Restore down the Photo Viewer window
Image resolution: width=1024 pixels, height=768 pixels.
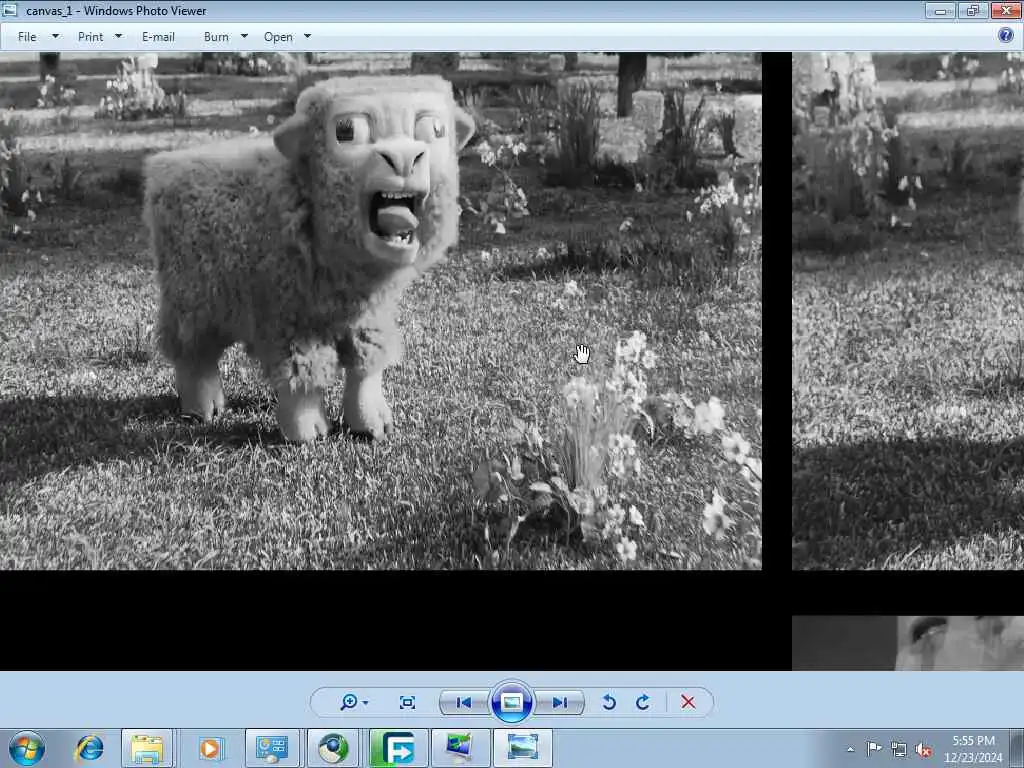coord(972,10)
